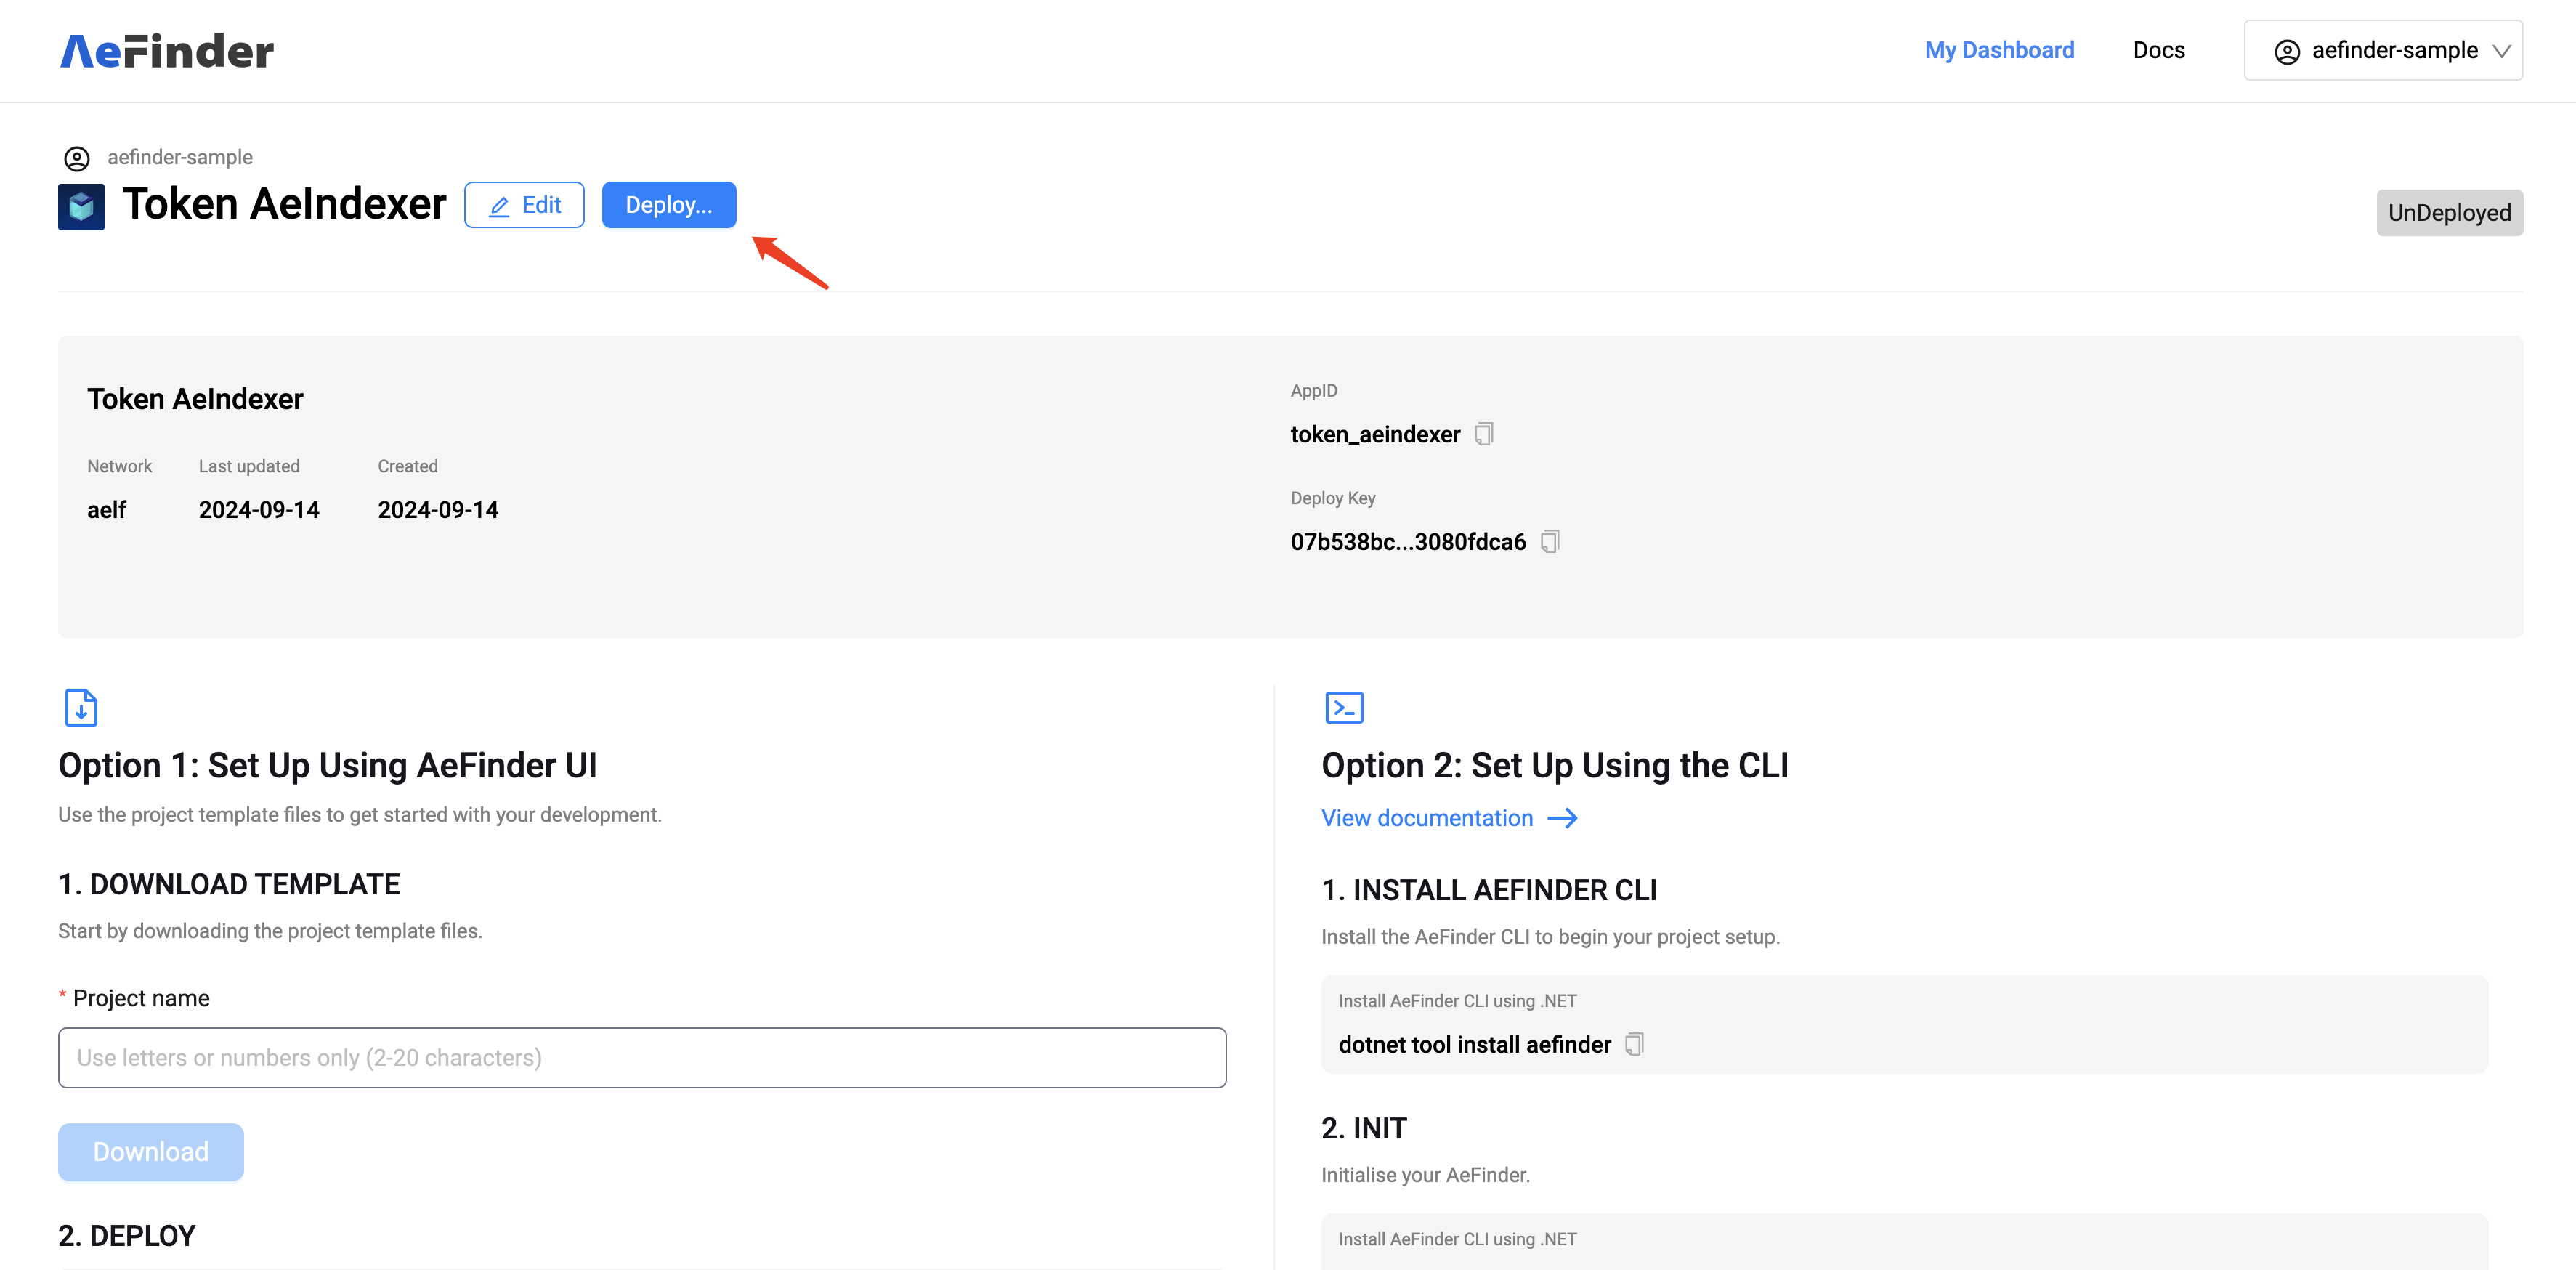Click the Download template button

tap(151, 1151)
